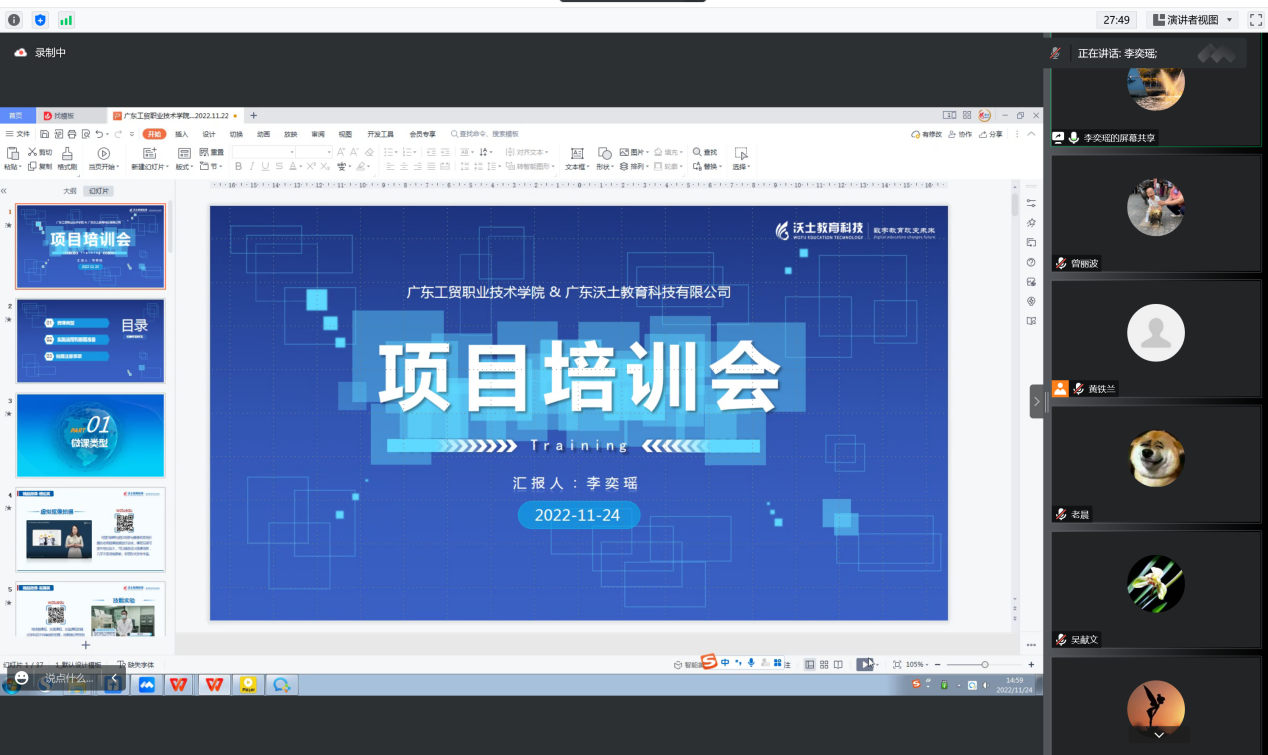The image size is (1268, 755).
Task: Open the Picture (图片) dropdown arrow
Action: click(x=648, y=153)
